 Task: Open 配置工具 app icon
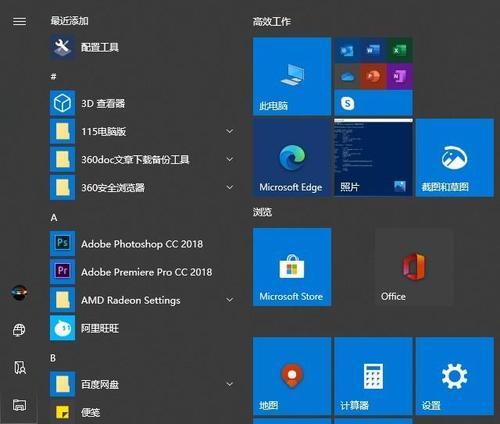click(62, 47)
